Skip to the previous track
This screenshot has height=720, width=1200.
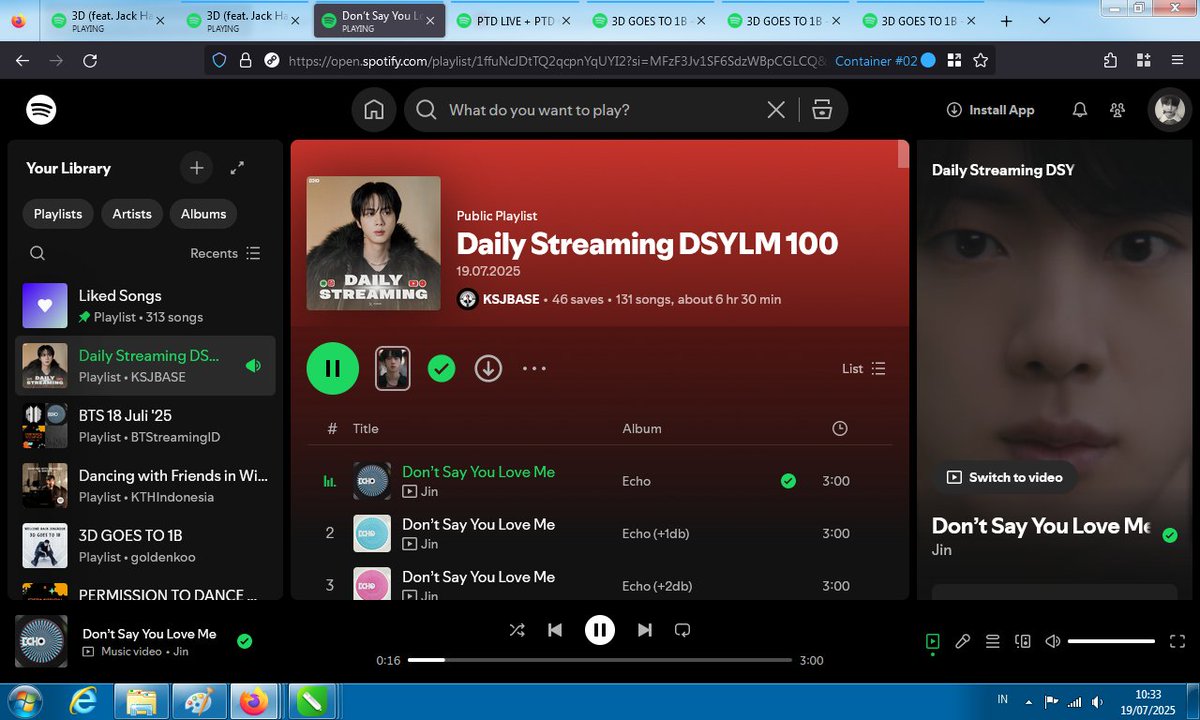[x=555, y=630]
